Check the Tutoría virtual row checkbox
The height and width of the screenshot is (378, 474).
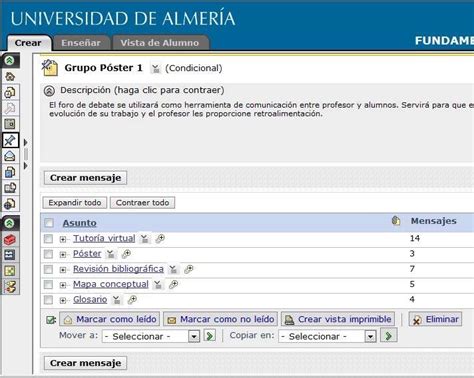[48, 239]
